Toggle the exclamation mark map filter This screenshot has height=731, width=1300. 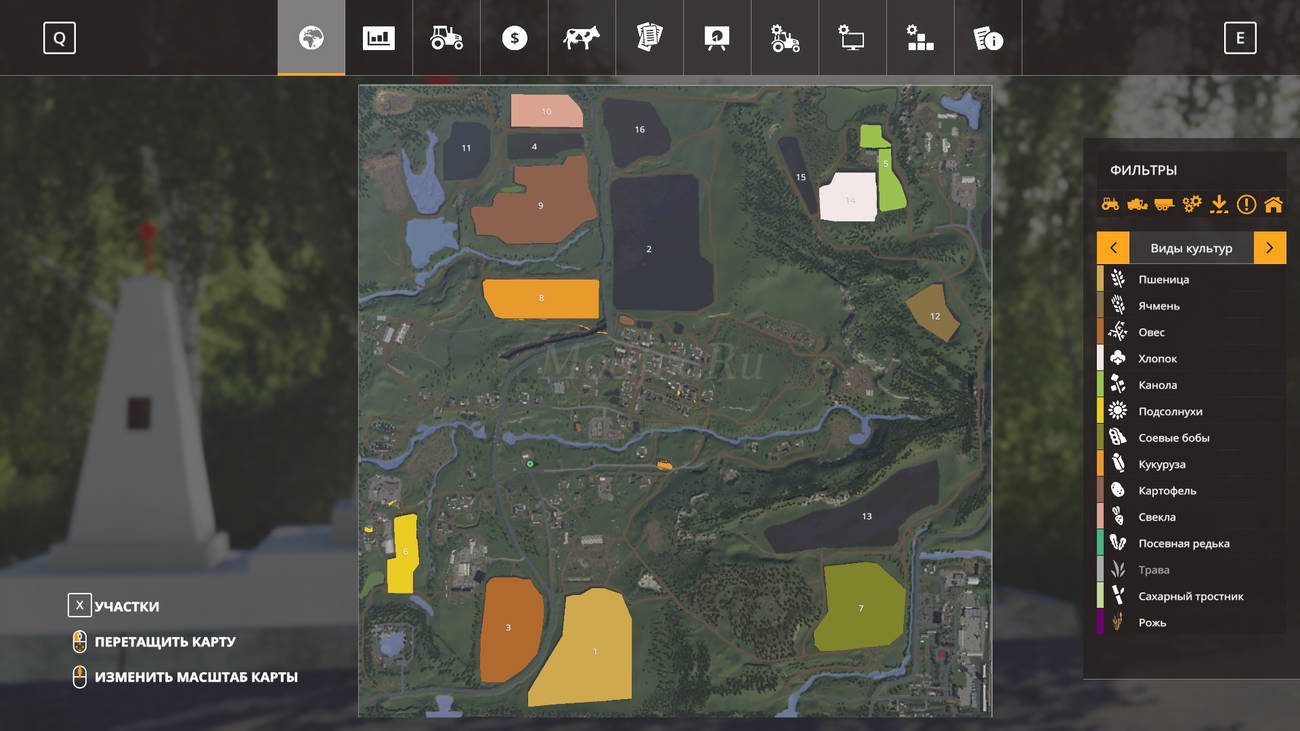pos(1246,204)
